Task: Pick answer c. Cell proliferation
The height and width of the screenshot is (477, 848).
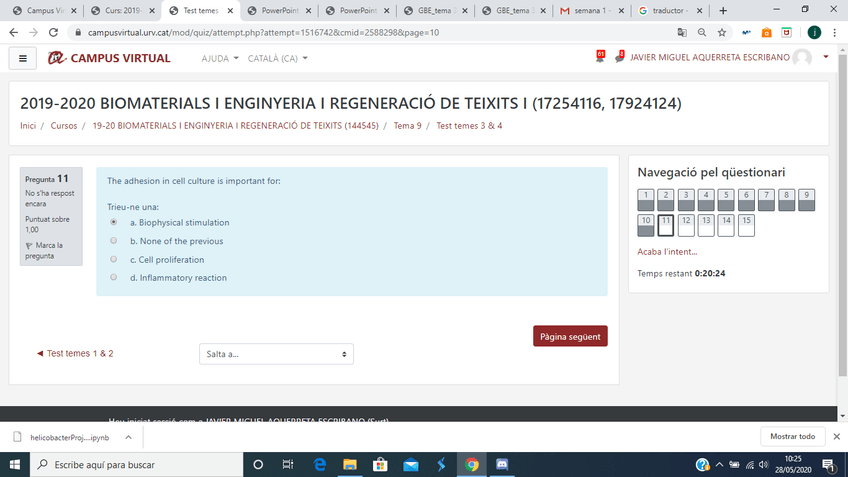Action: click(113, 259)
